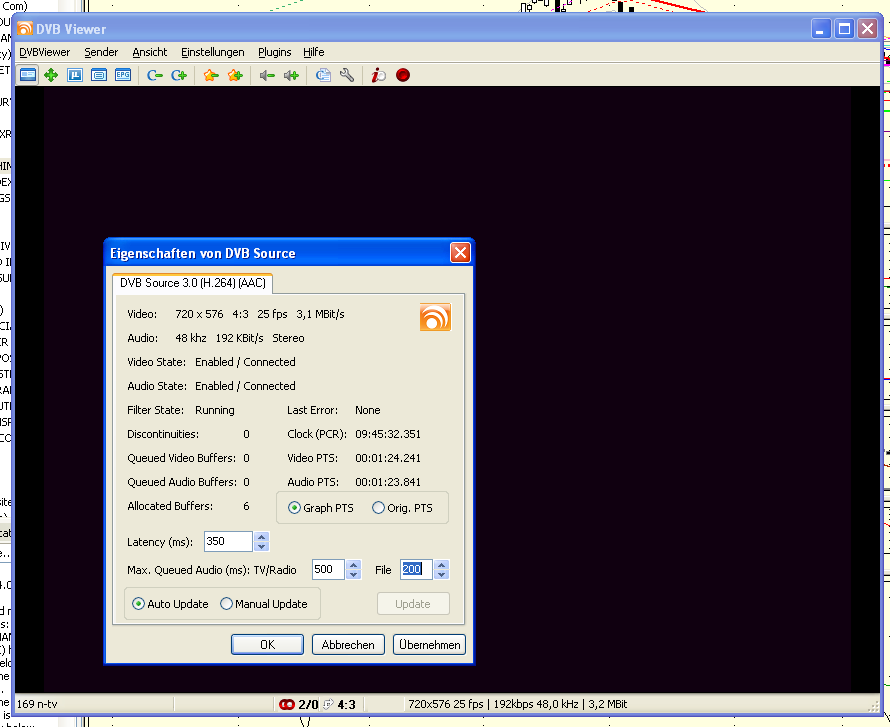Click the Abbrechen button
890x727 pixels.
click(x=348, y=645)
